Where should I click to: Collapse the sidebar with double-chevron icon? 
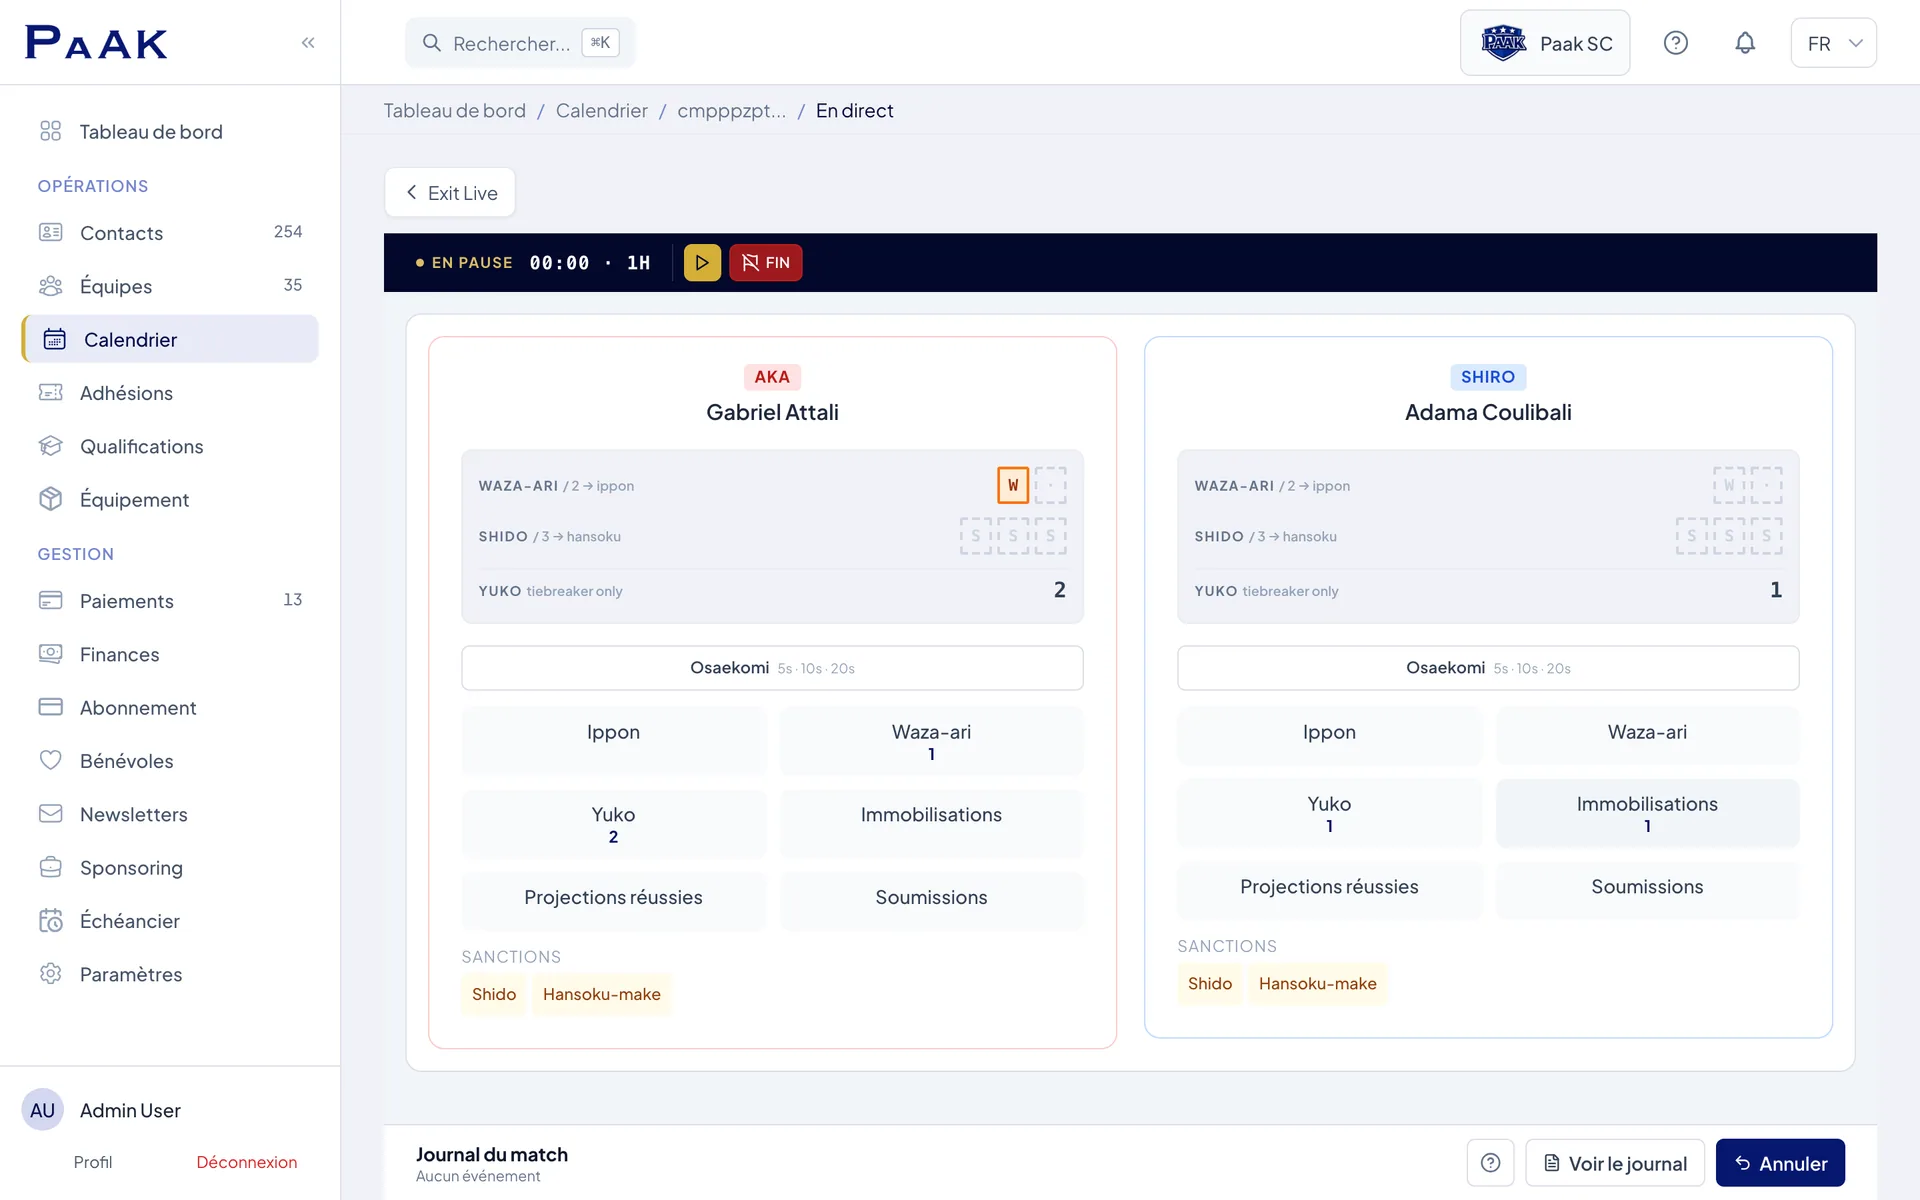[308, 42]
